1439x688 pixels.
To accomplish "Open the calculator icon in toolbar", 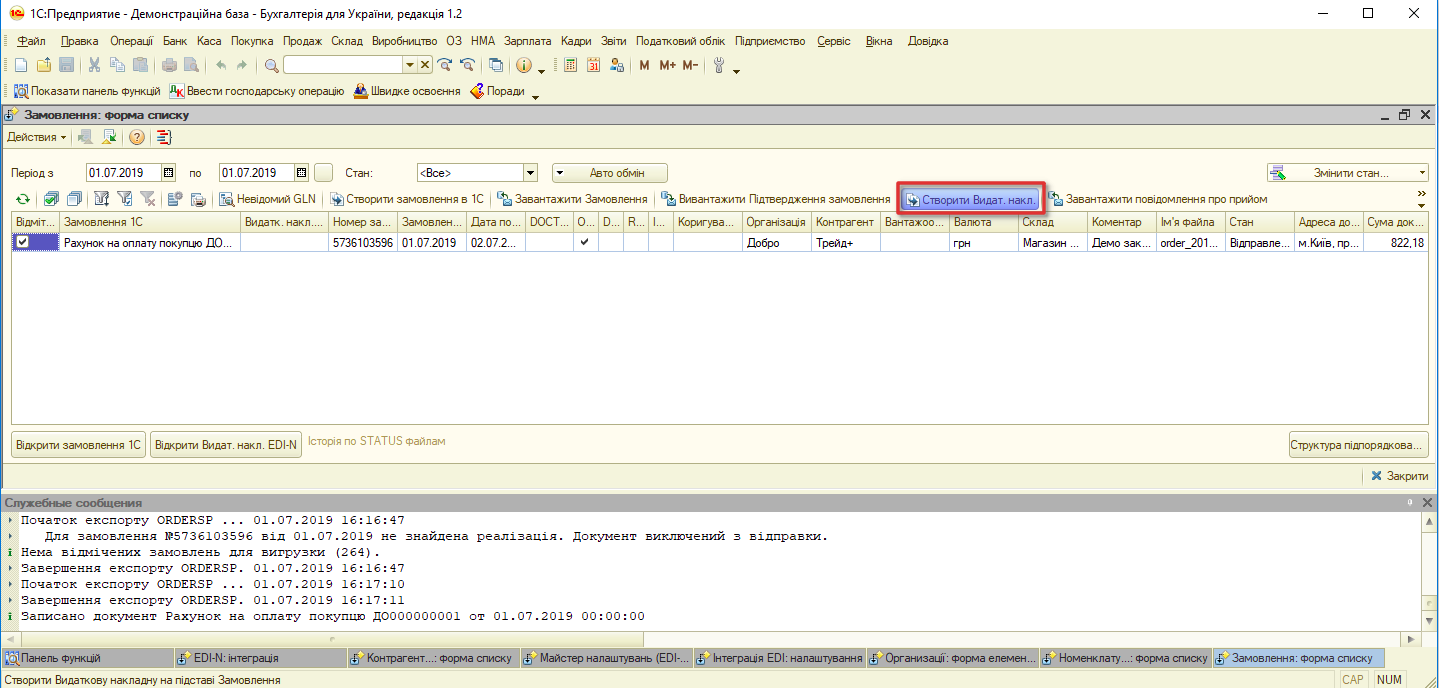I will tap(570, 65).
